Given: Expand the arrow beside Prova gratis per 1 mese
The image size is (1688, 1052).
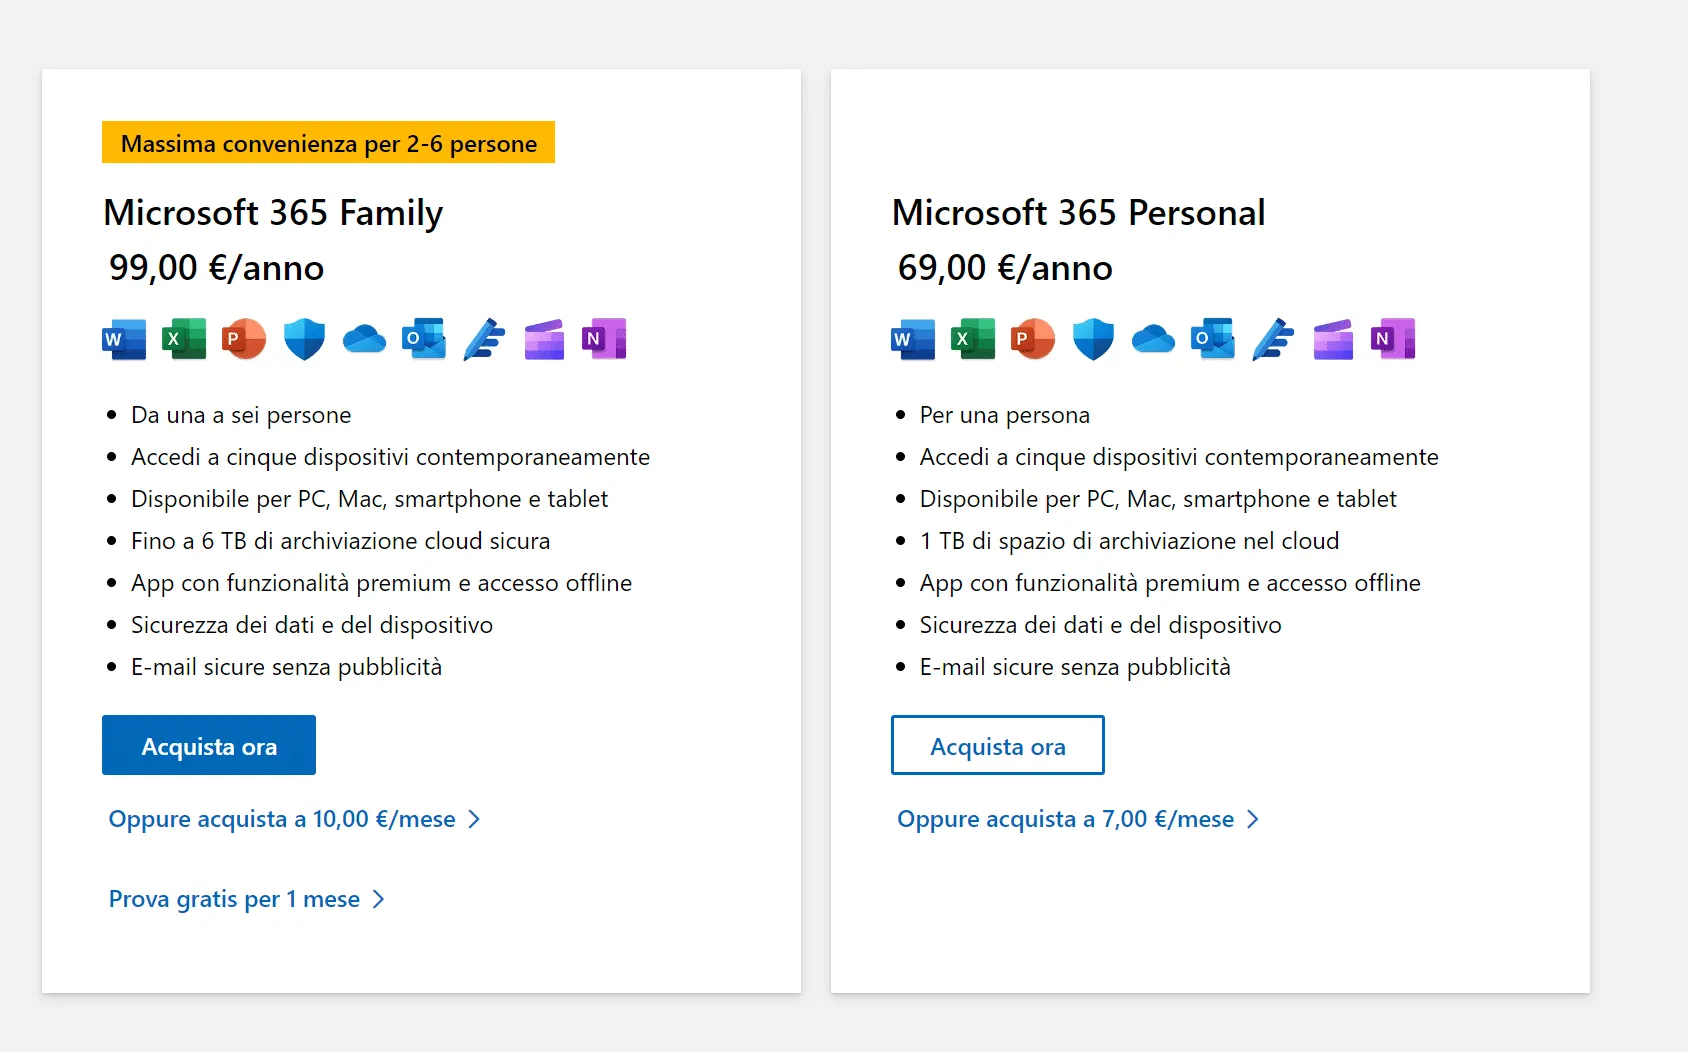Looking at the screenshot, I should pyautogui.click(x=378, y=899).
